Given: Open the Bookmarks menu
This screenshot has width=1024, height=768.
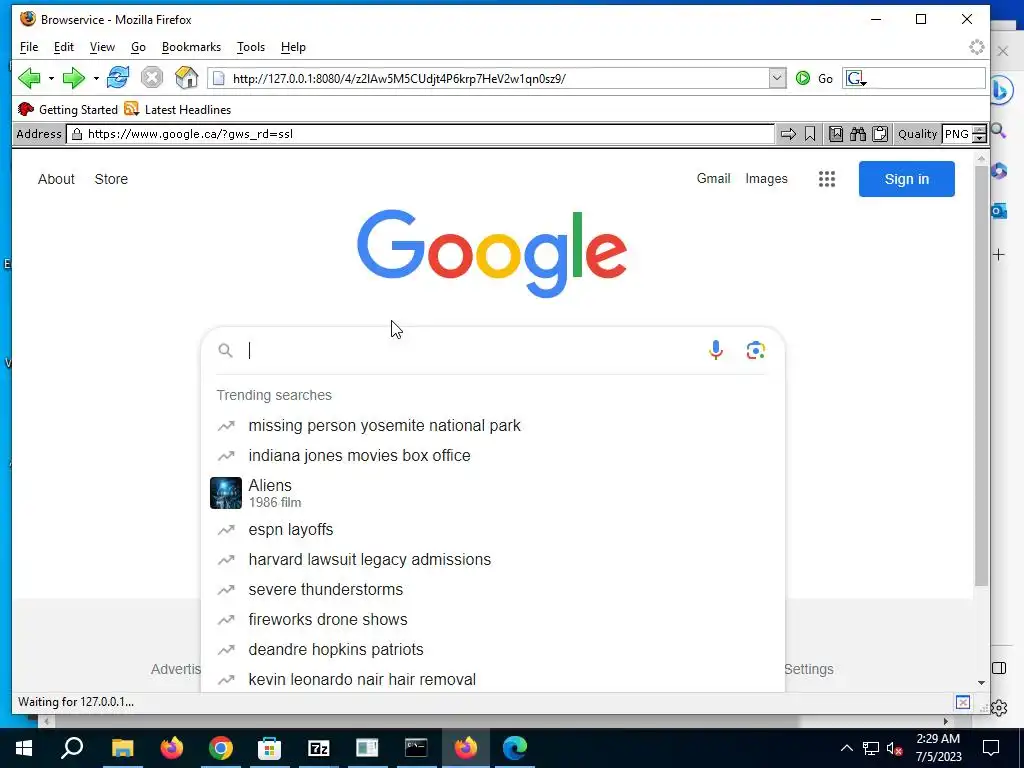Looking at the screenshot, I should coord(191,47).
